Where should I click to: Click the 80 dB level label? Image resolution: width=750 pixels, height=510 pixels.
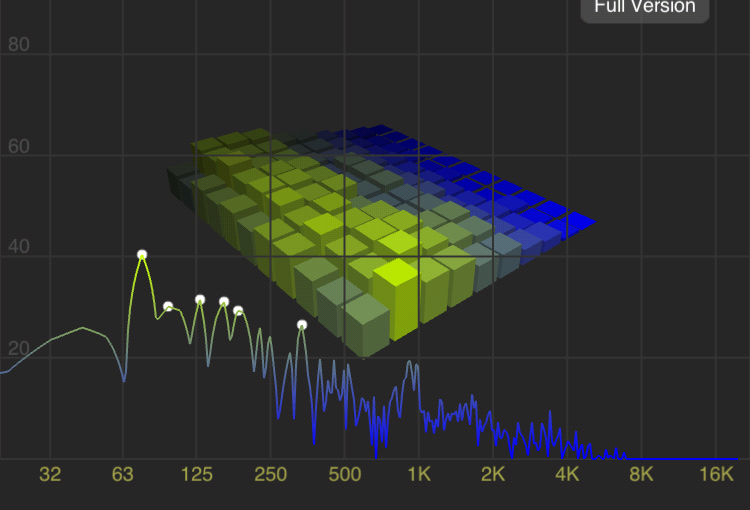(x=19, y=44)
